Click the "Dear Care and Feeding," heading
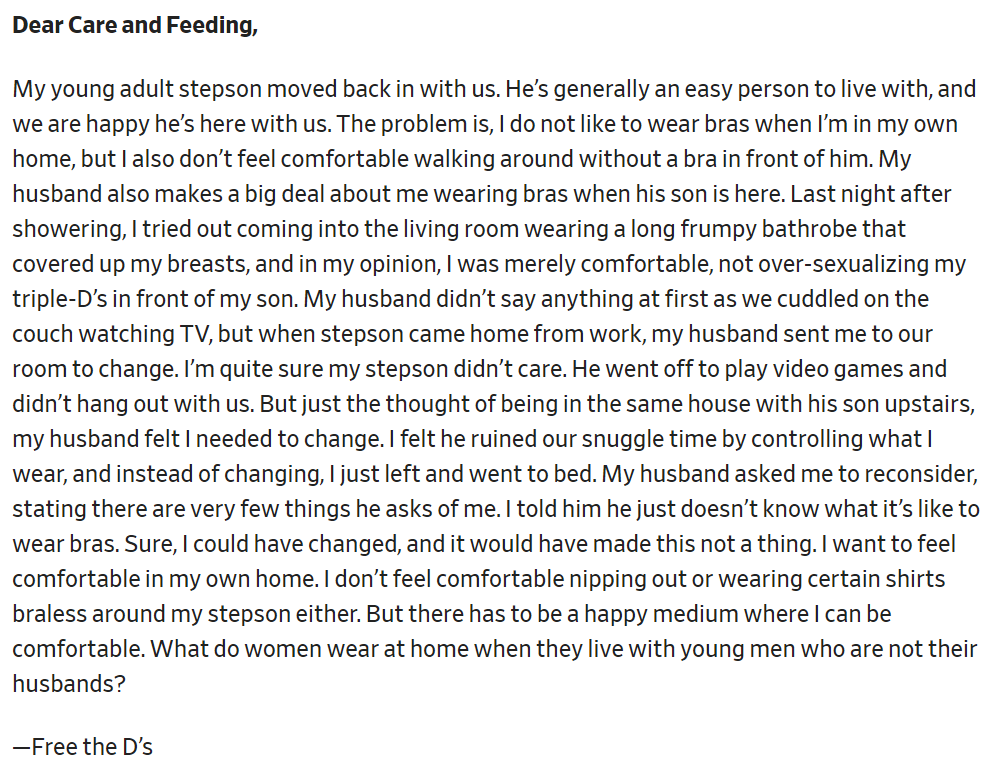This screenshot has width=991, height=768. coord(135,25)
